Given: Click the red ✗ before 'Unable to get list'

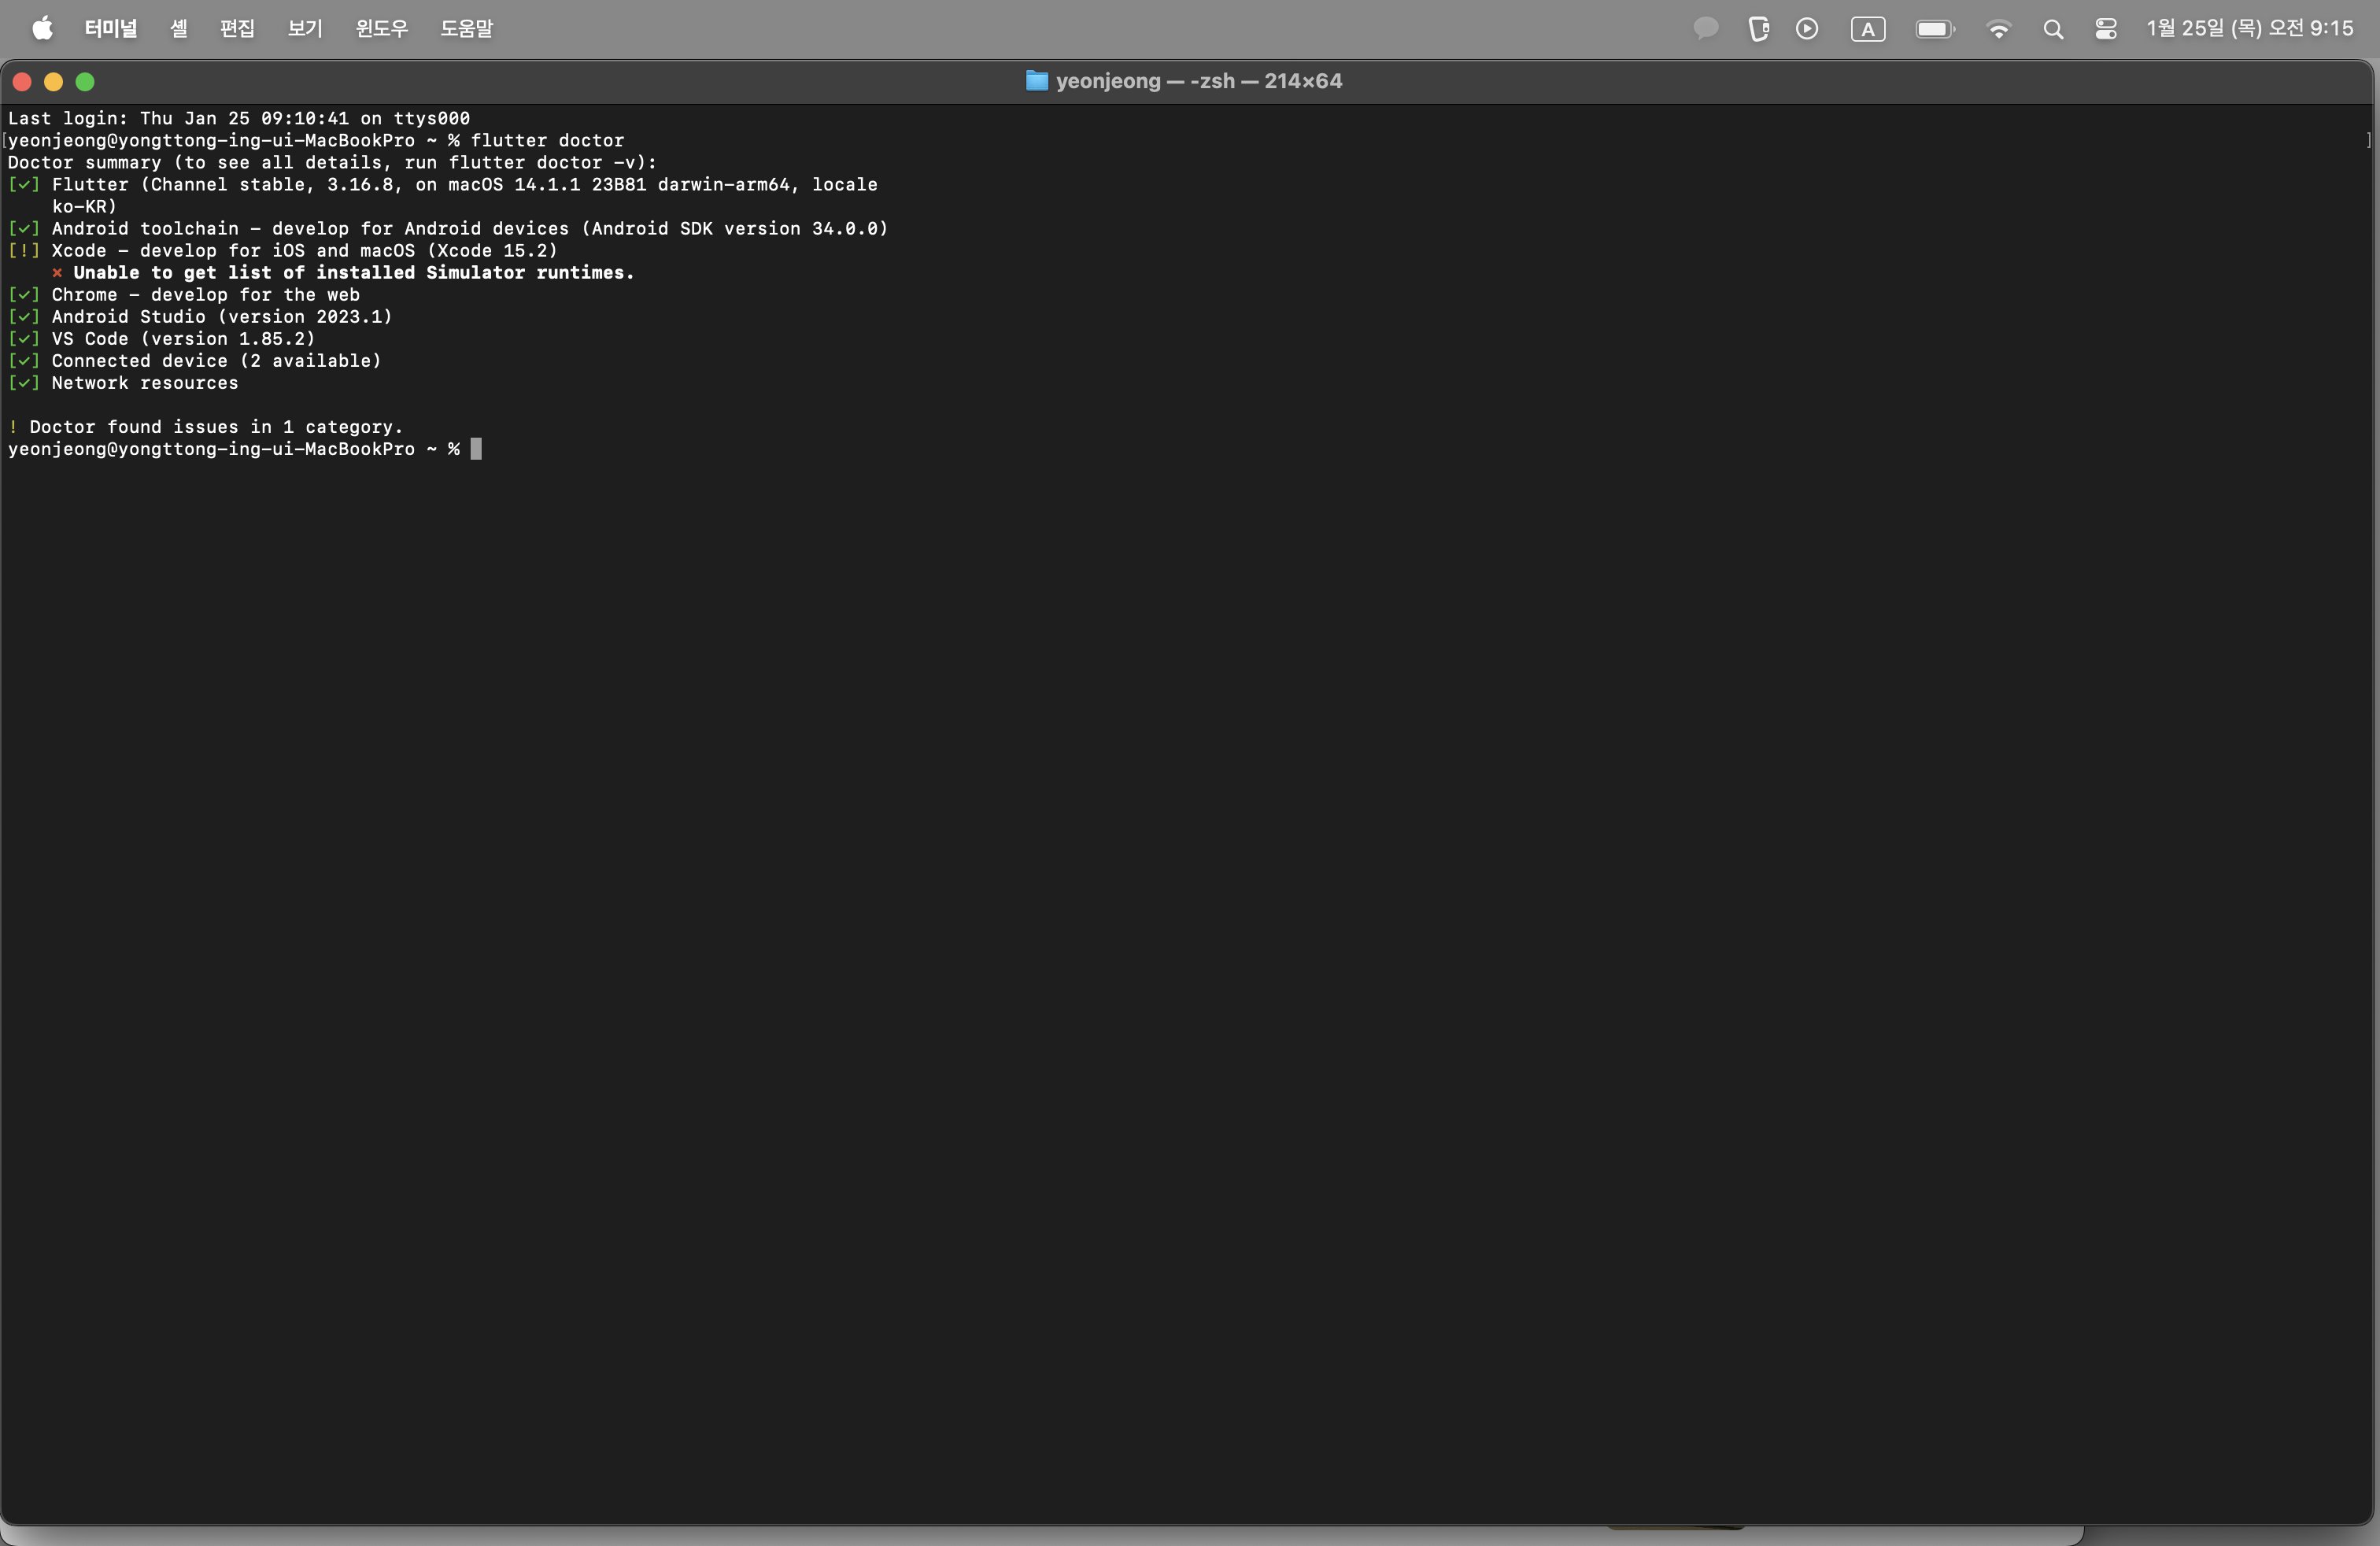Looking at the screenshot, I should 57,272.
